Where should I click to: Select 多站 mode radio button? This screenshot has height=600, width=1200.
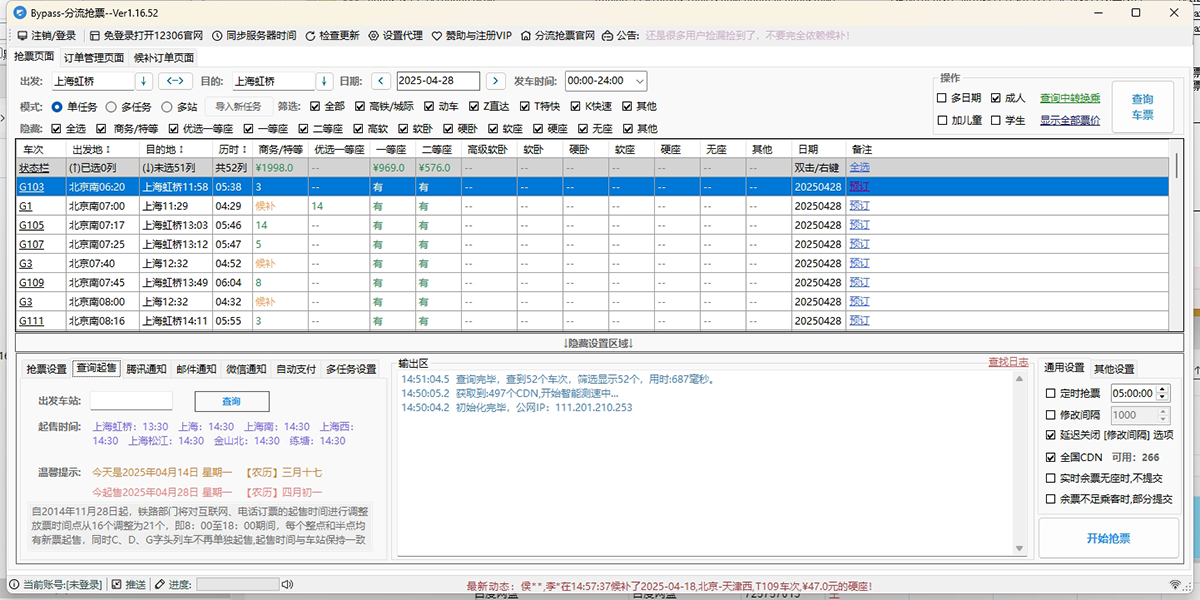[166, 106]
